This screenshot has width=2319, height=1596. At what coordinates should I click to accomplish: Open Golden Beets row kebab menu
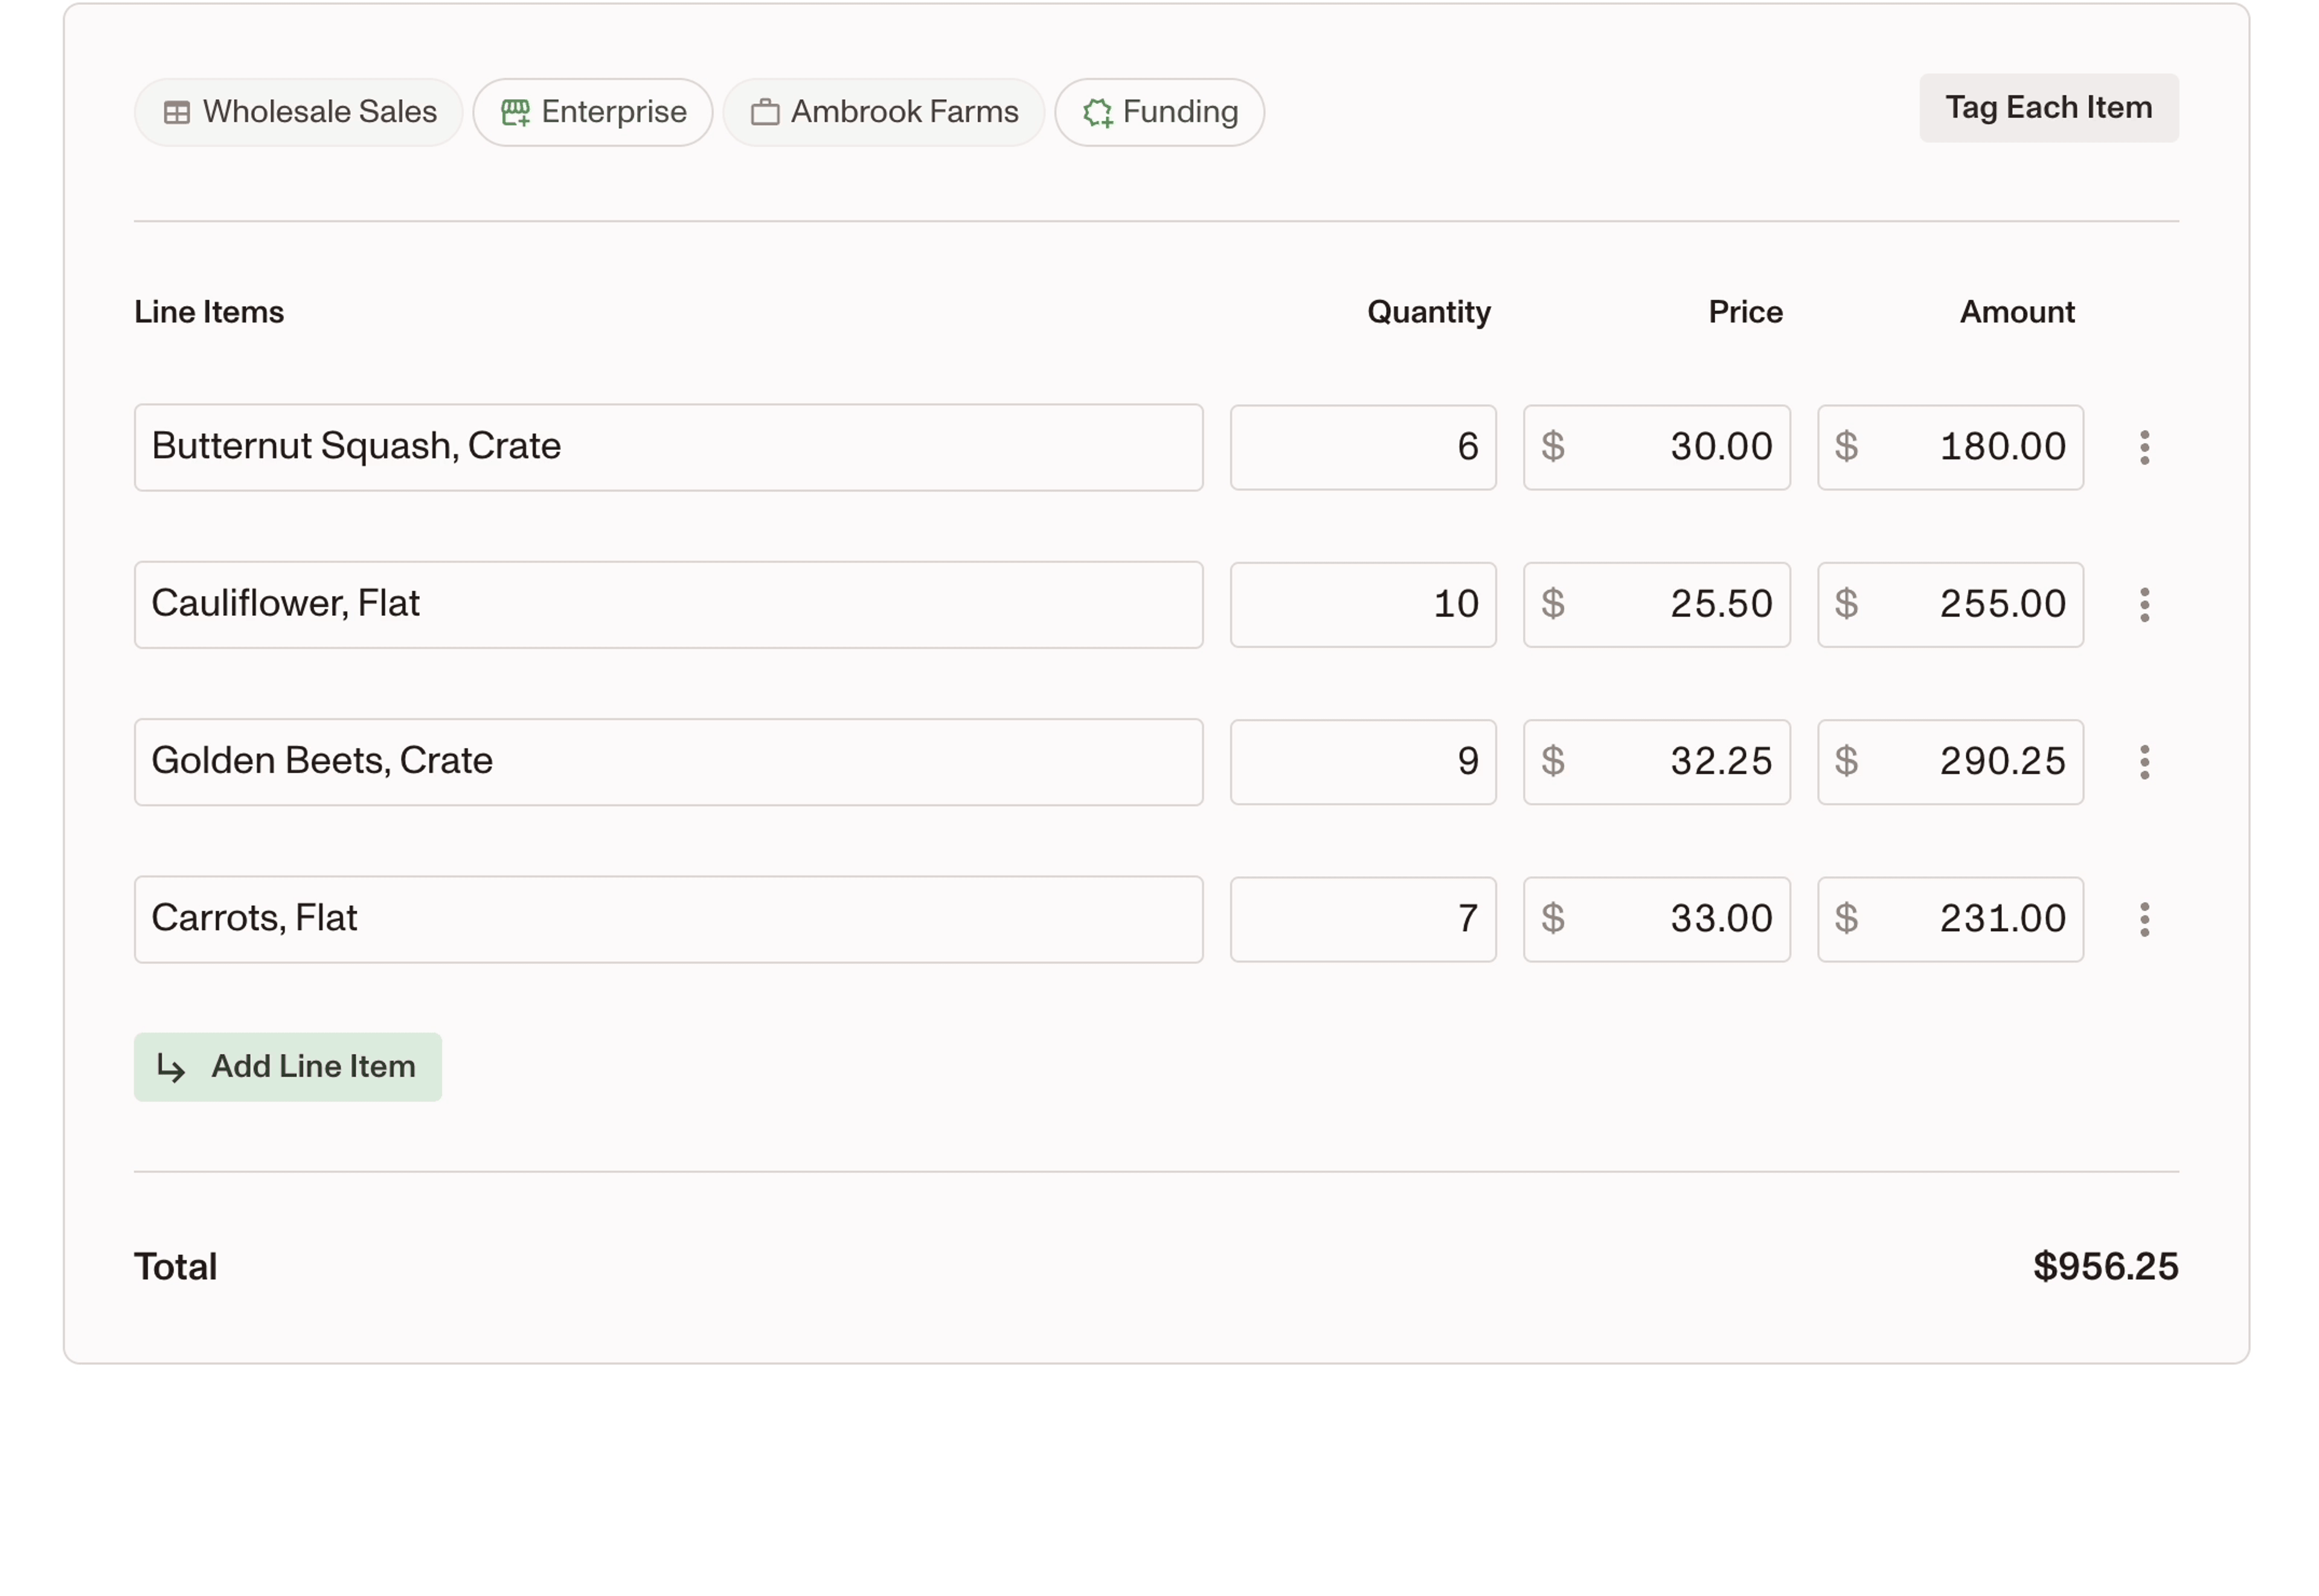[x=2144, y=762]
